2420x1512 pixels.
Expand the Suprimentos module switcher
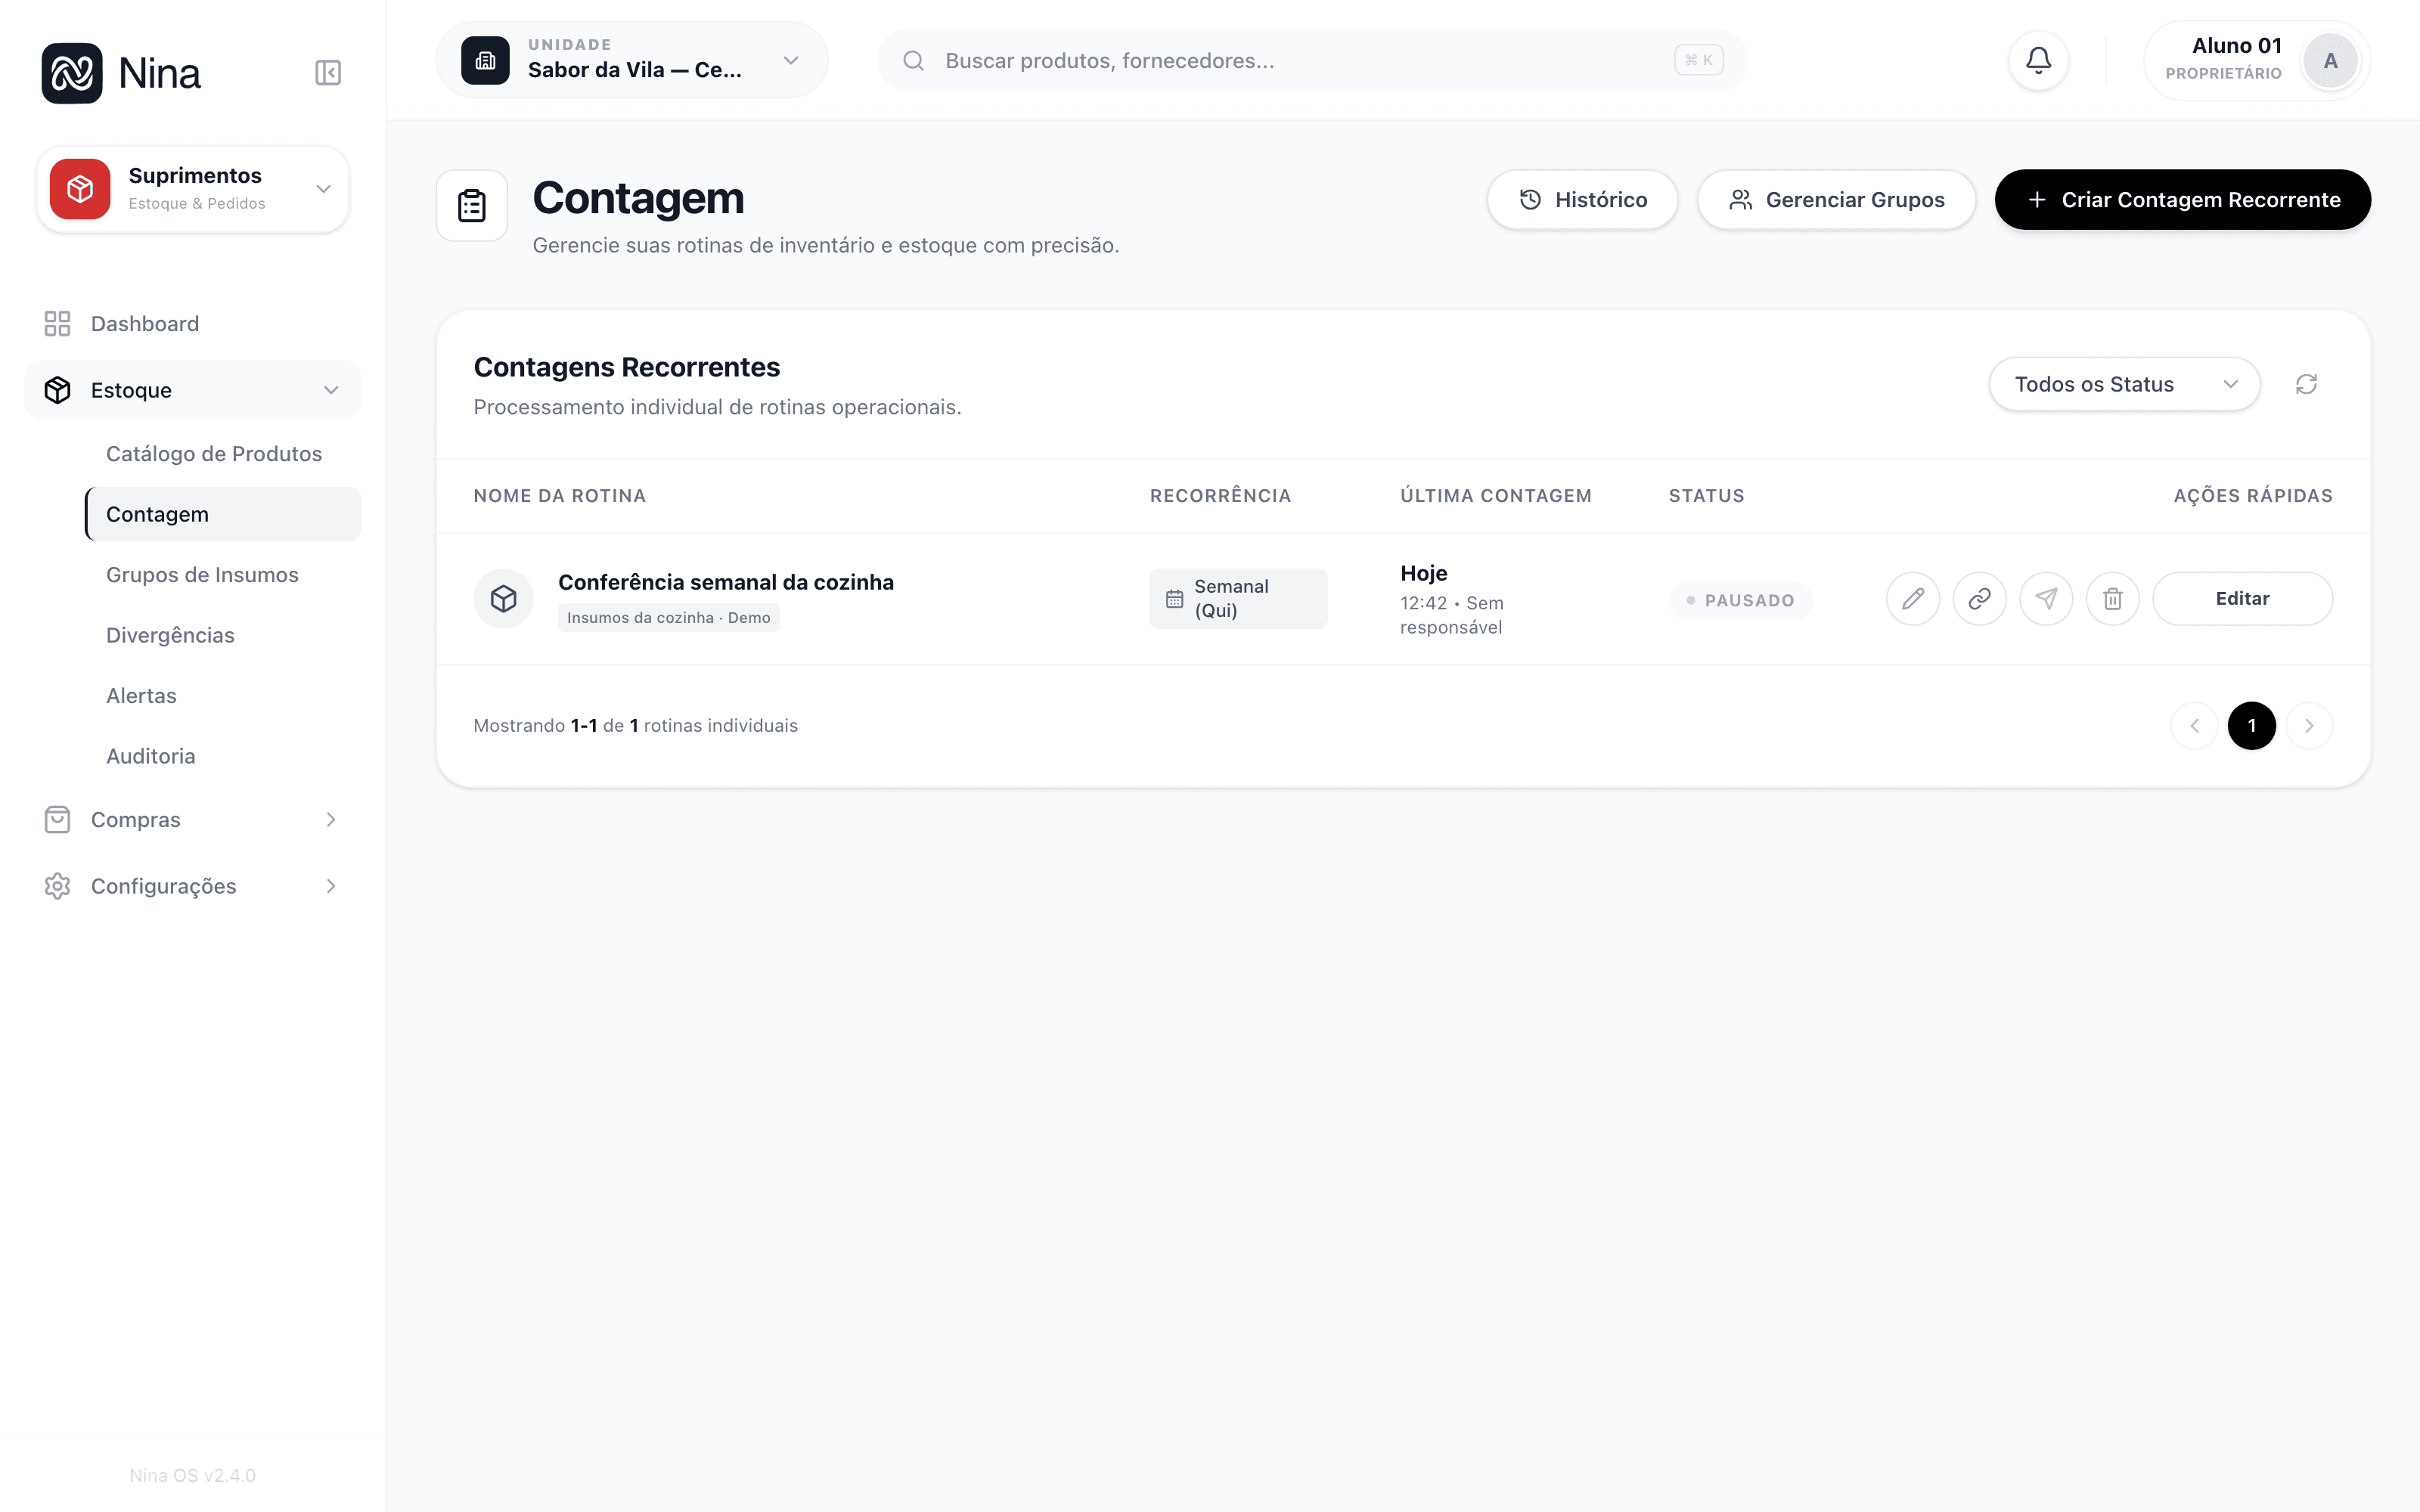[x=193, y=189]
